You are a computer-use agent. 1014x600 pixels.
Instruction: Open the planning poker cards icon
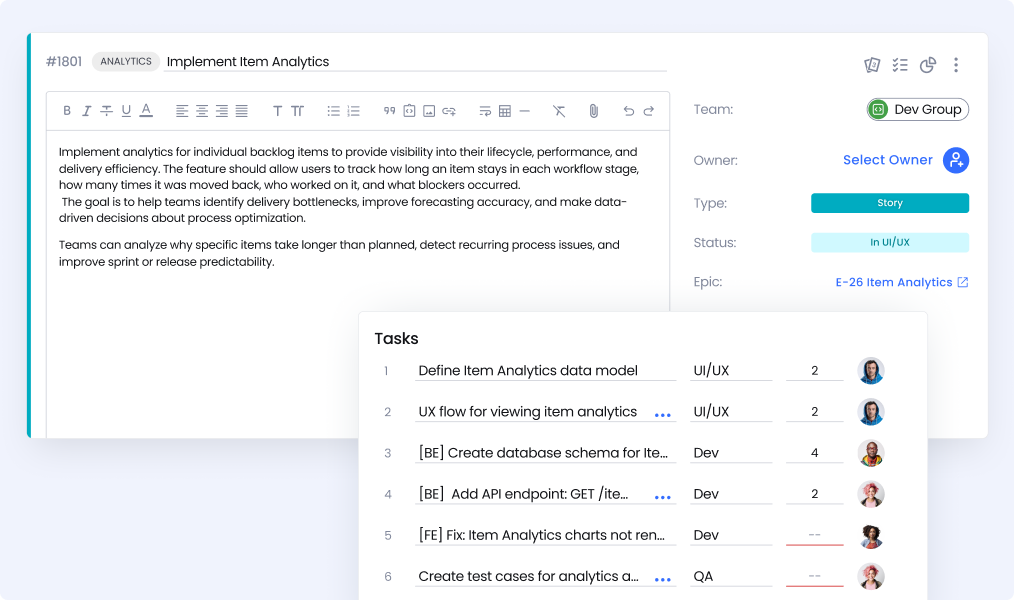872,65
